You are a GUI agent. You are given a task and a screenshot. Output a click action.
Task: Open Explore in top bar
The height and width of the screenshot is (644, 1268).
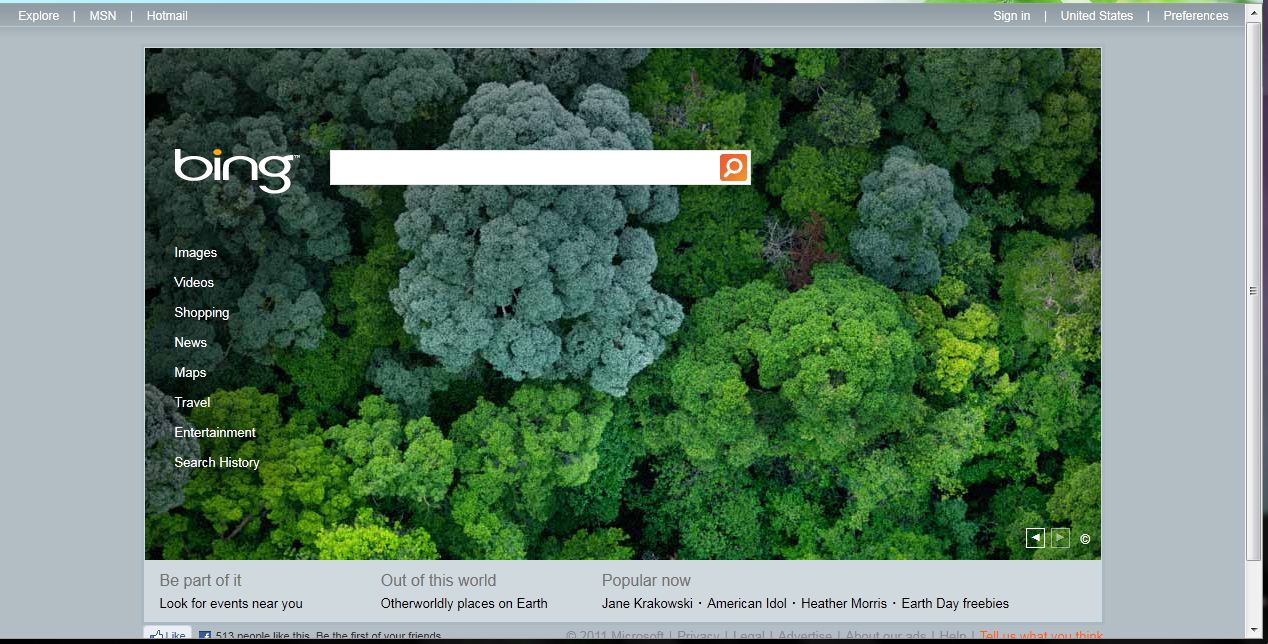(x=38, y=16)
